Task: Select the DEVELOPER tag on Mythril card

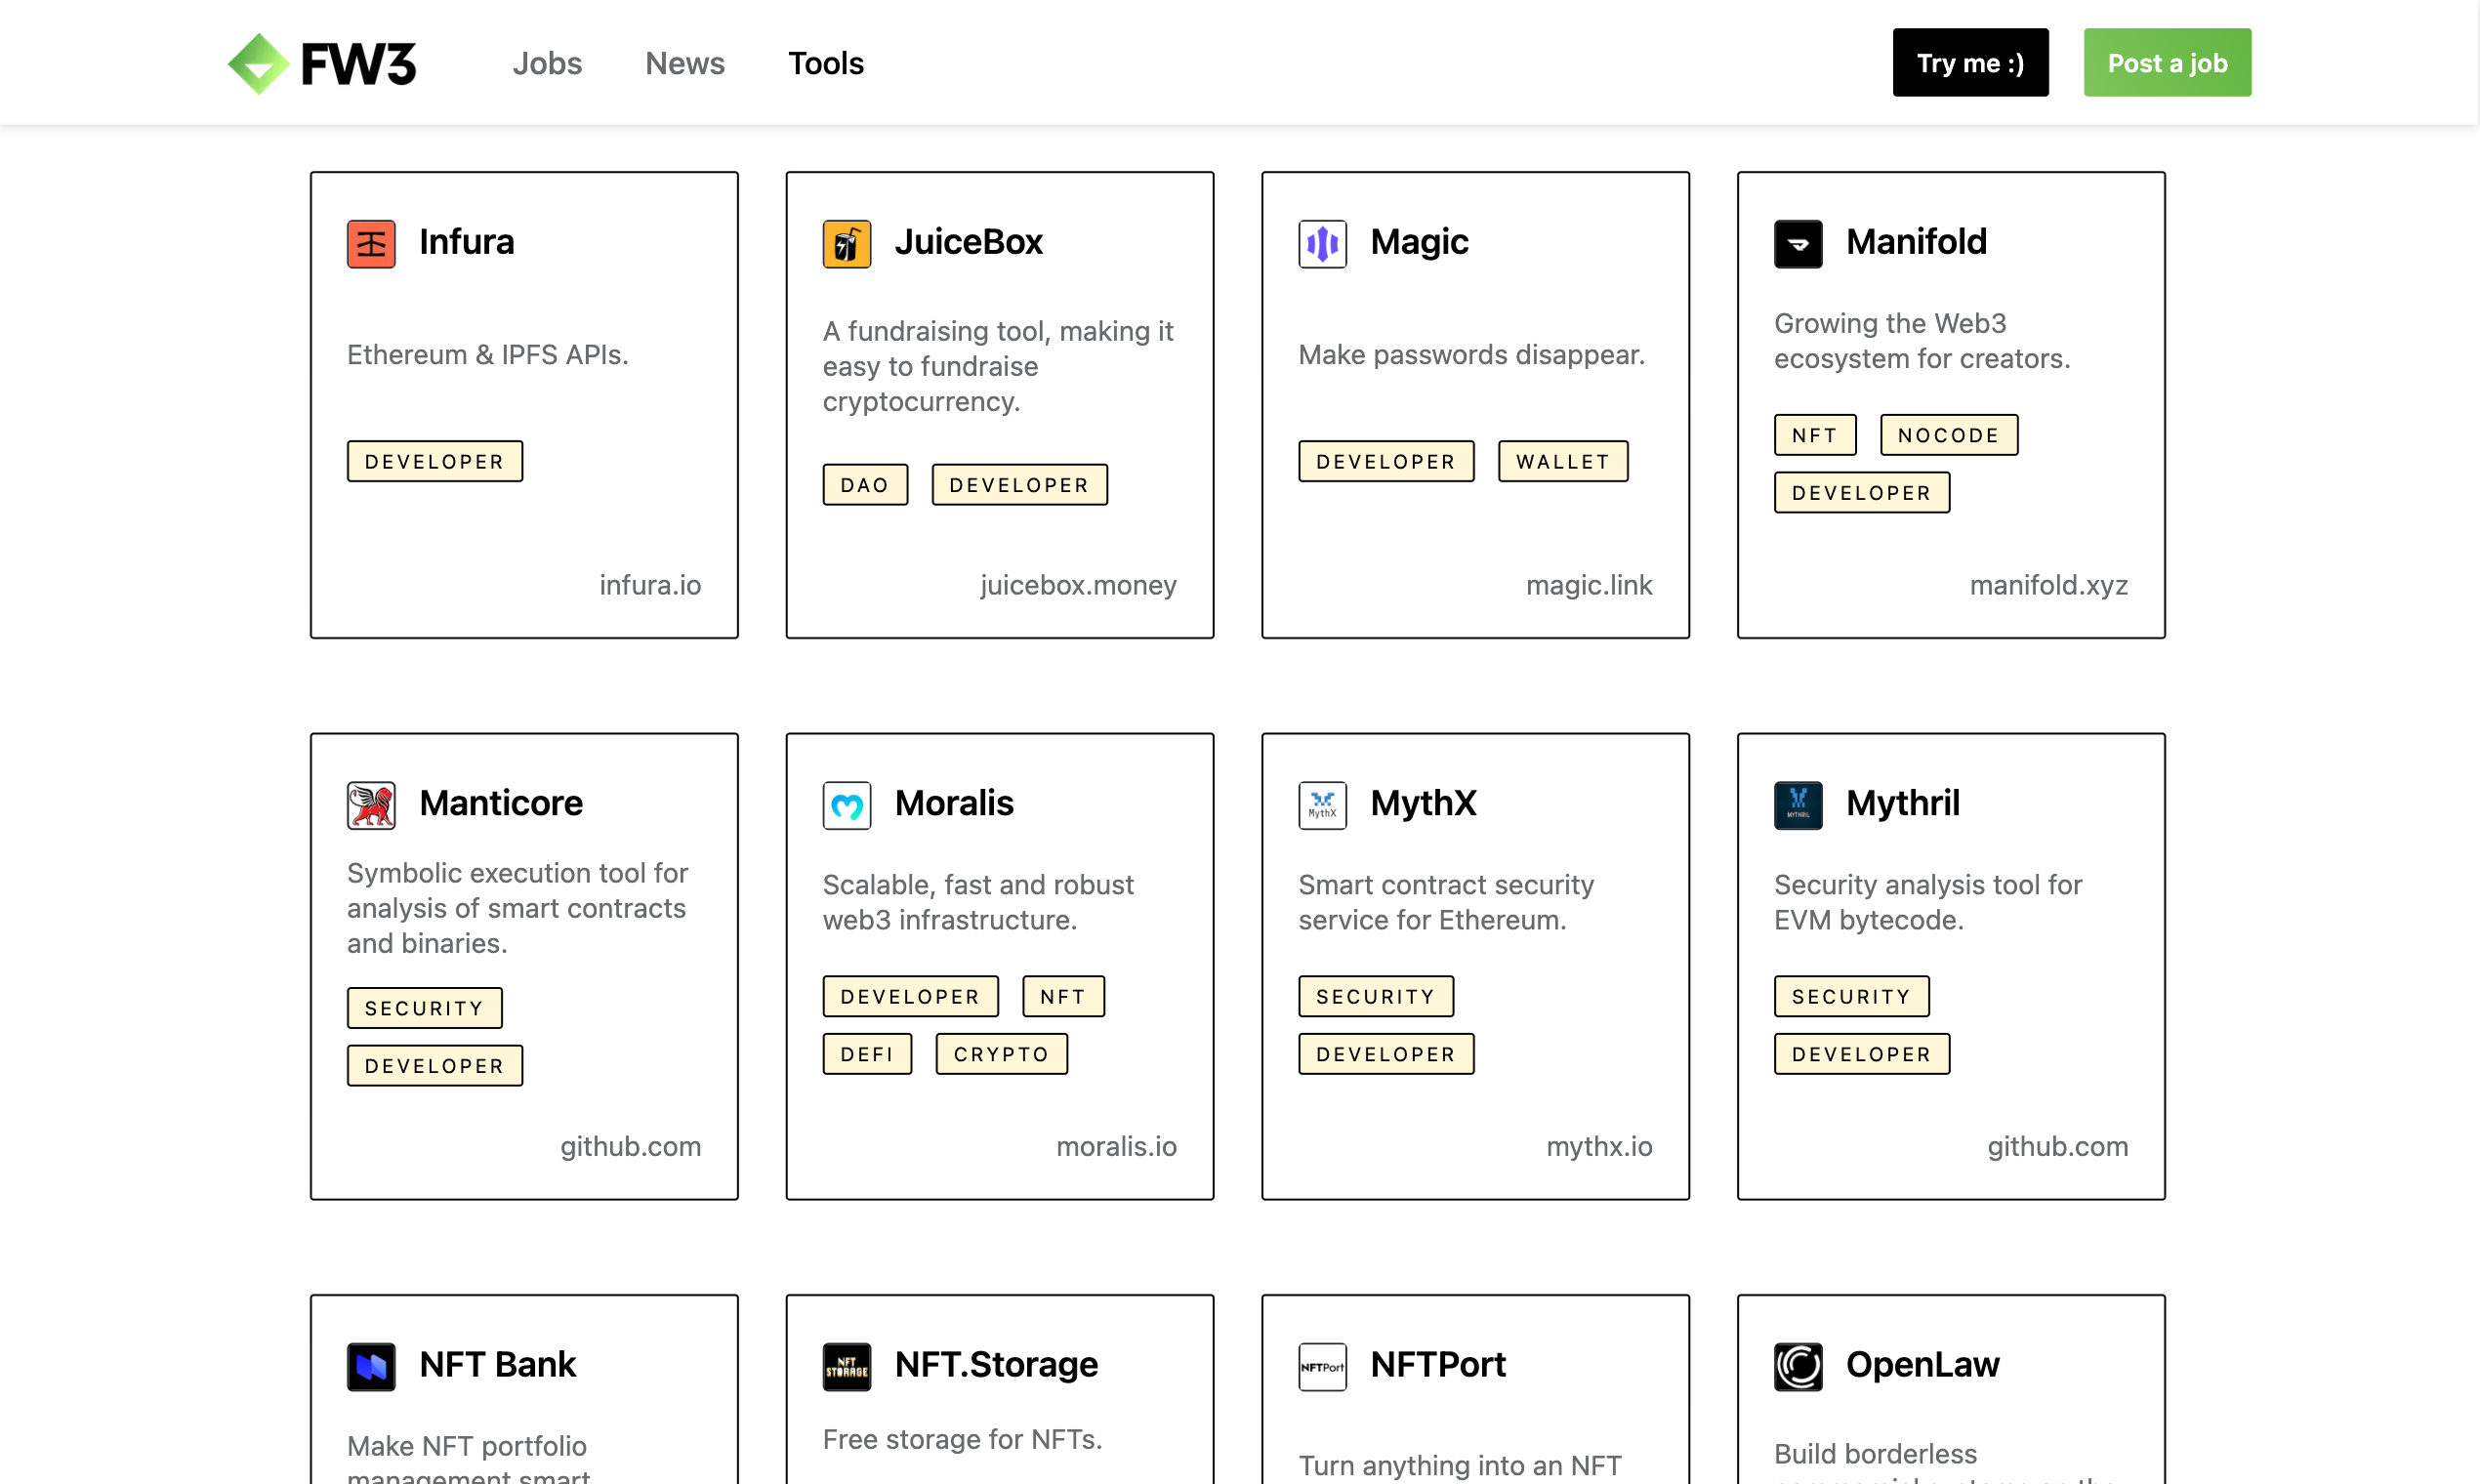Action: (1862, 1054)
